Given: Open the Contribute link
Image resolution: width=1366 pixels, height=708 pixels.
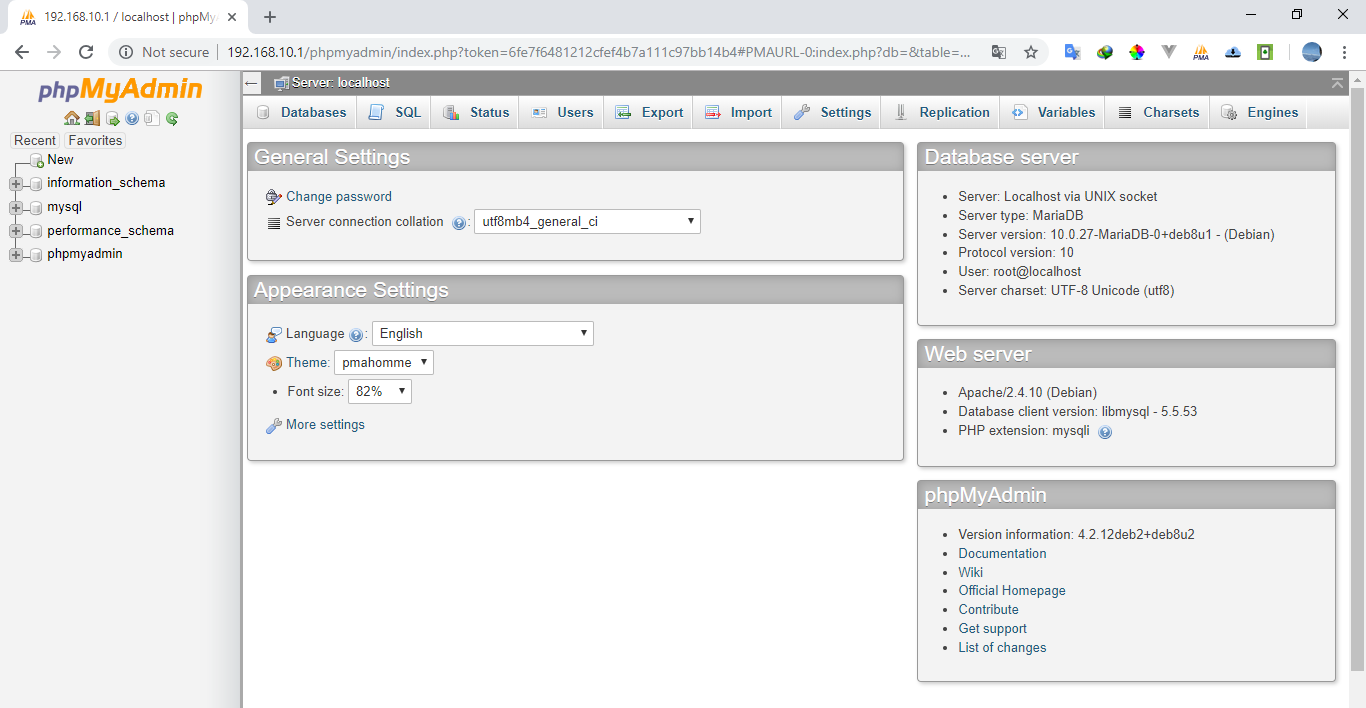Looking at the screenshot, I should 988,610.
